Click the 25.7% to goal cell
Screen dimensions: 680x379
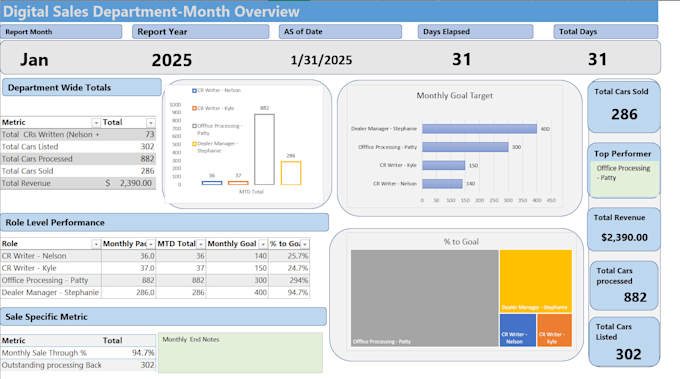tap(289, 256)
